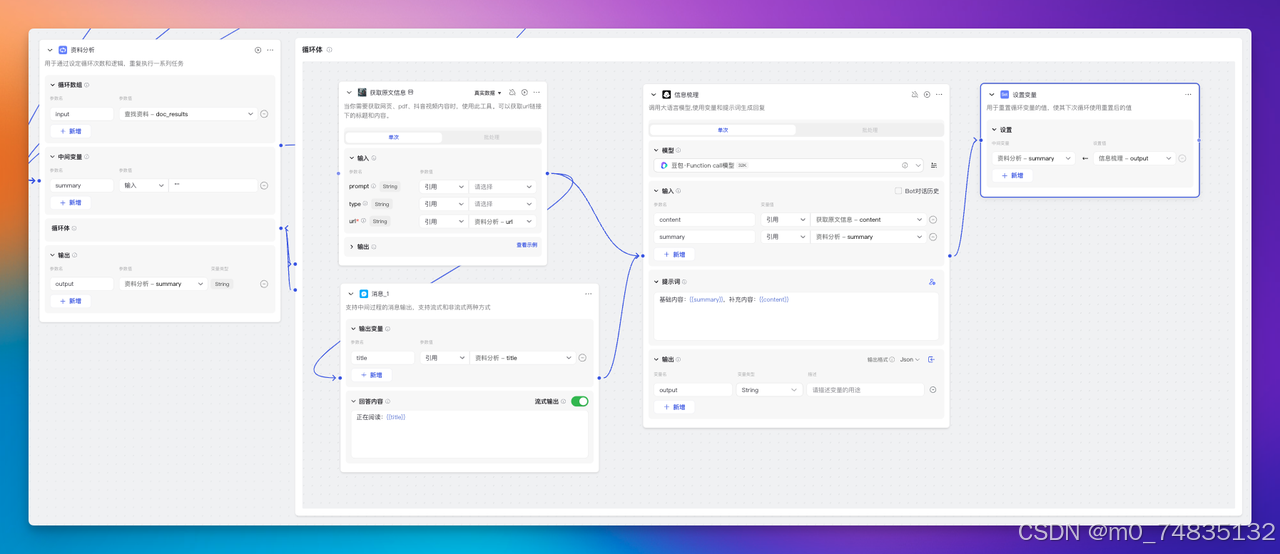
Task: Click the 请描述变量的用途 description field
Action: coord(864,390)
